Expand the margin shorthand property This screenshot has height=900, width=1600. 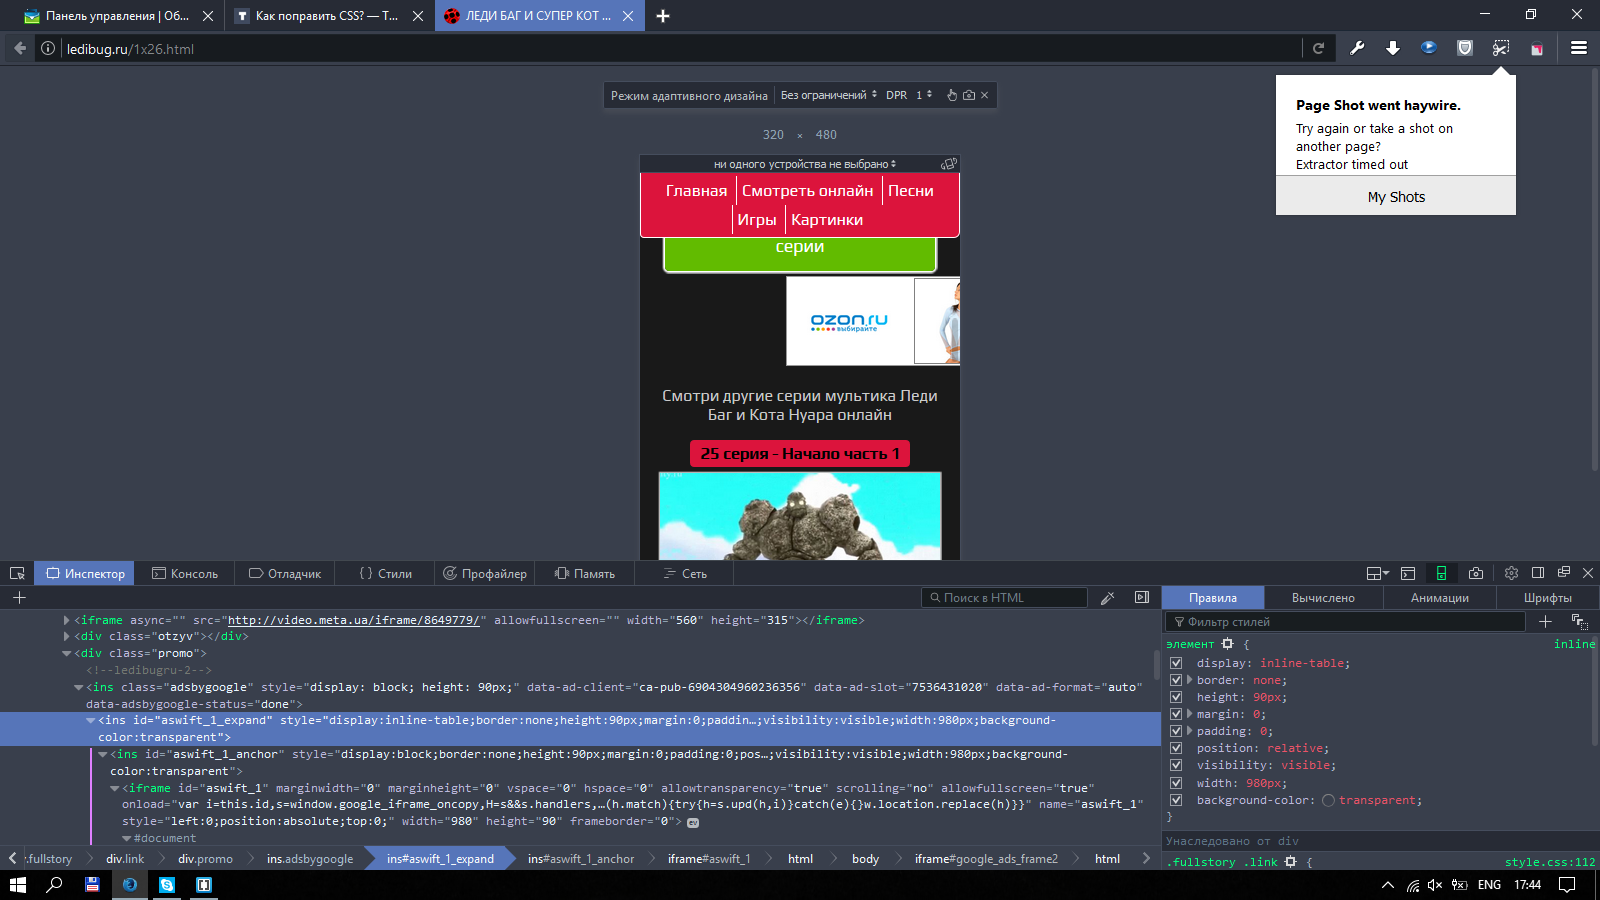tap(1189, 714)
